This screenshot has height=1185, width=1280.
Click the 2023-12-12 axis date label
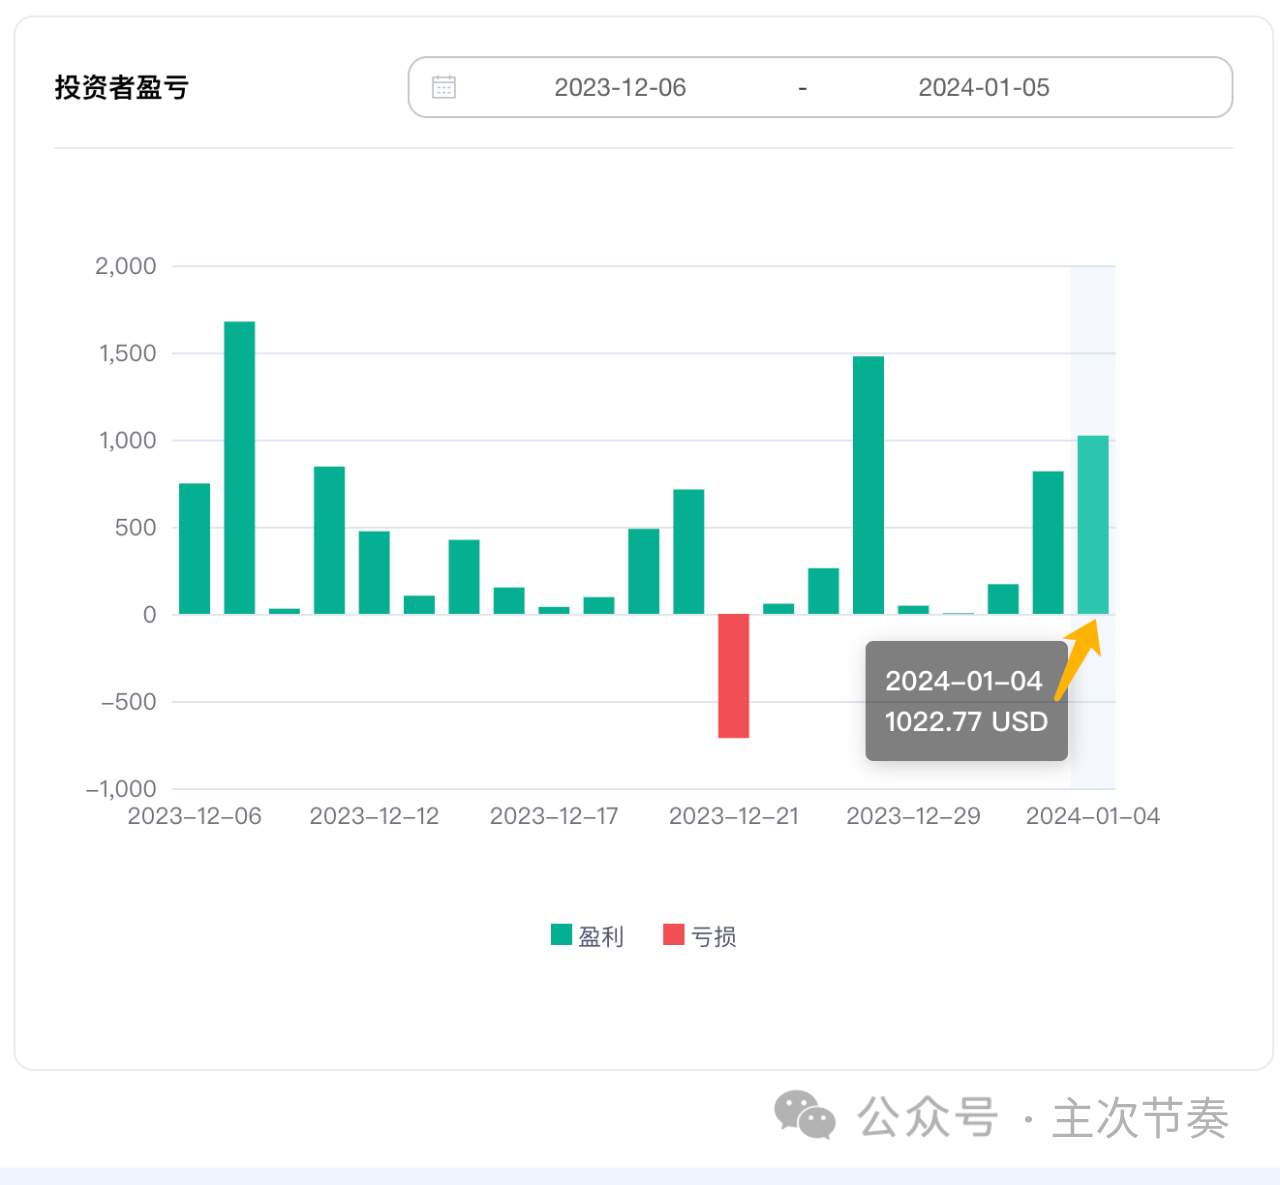pyautogui.click(x=374, y=816)
